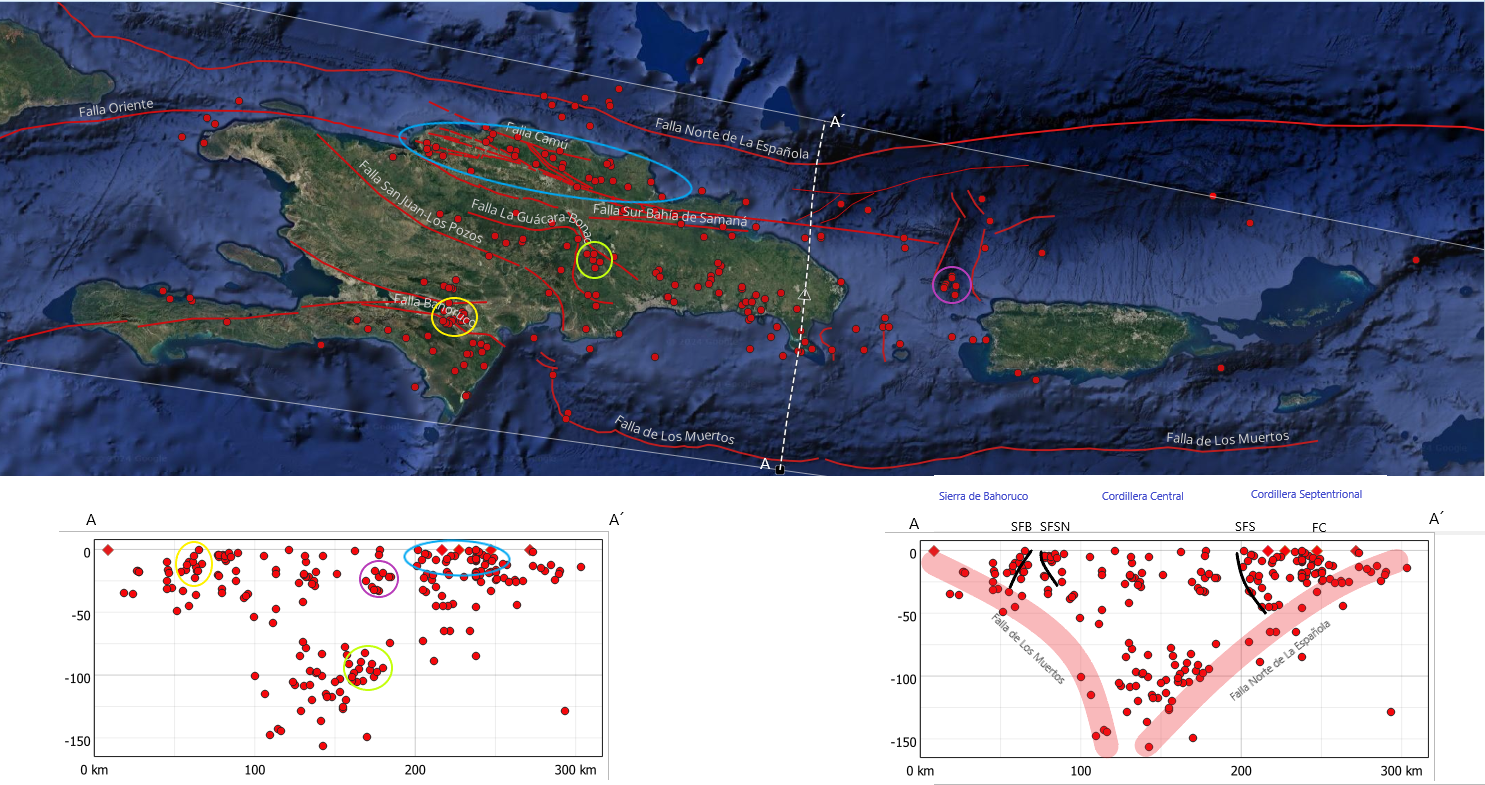Screen dimensions: 1485x785
Task: Select the 'Falla Norte de La Española' map label
Action: tap(732, 139)
